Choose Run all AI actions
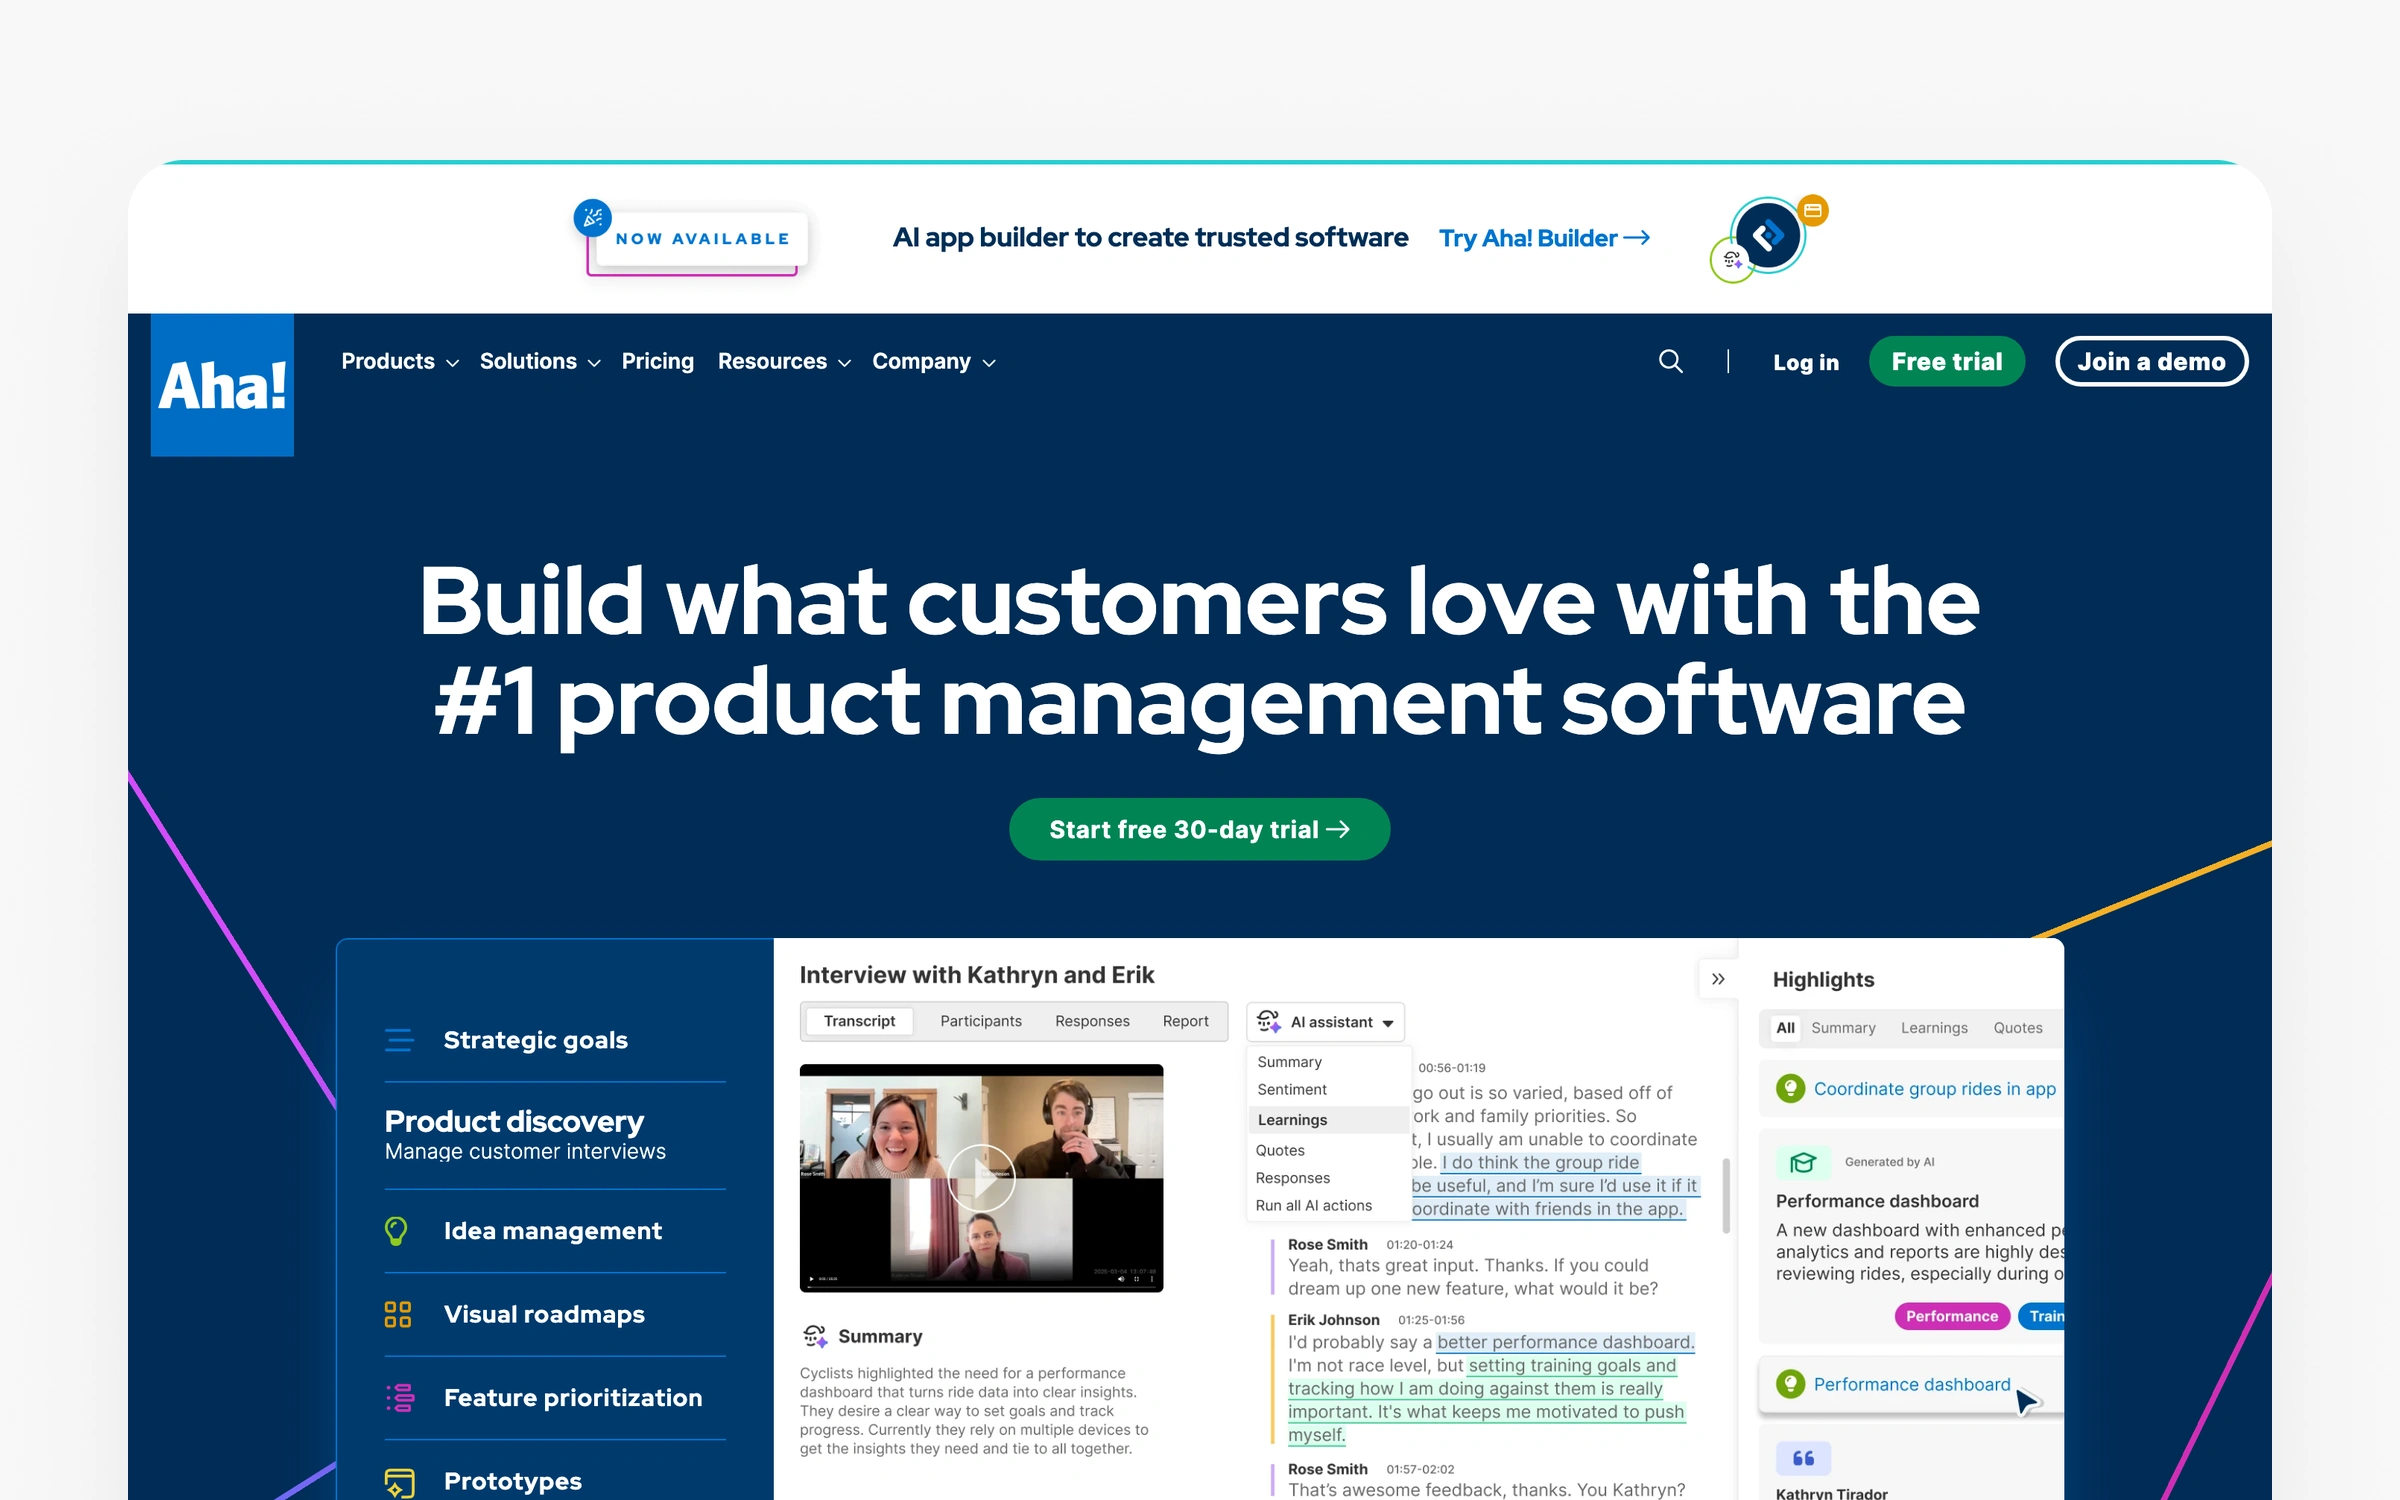 click(x=1313, y=1206)
